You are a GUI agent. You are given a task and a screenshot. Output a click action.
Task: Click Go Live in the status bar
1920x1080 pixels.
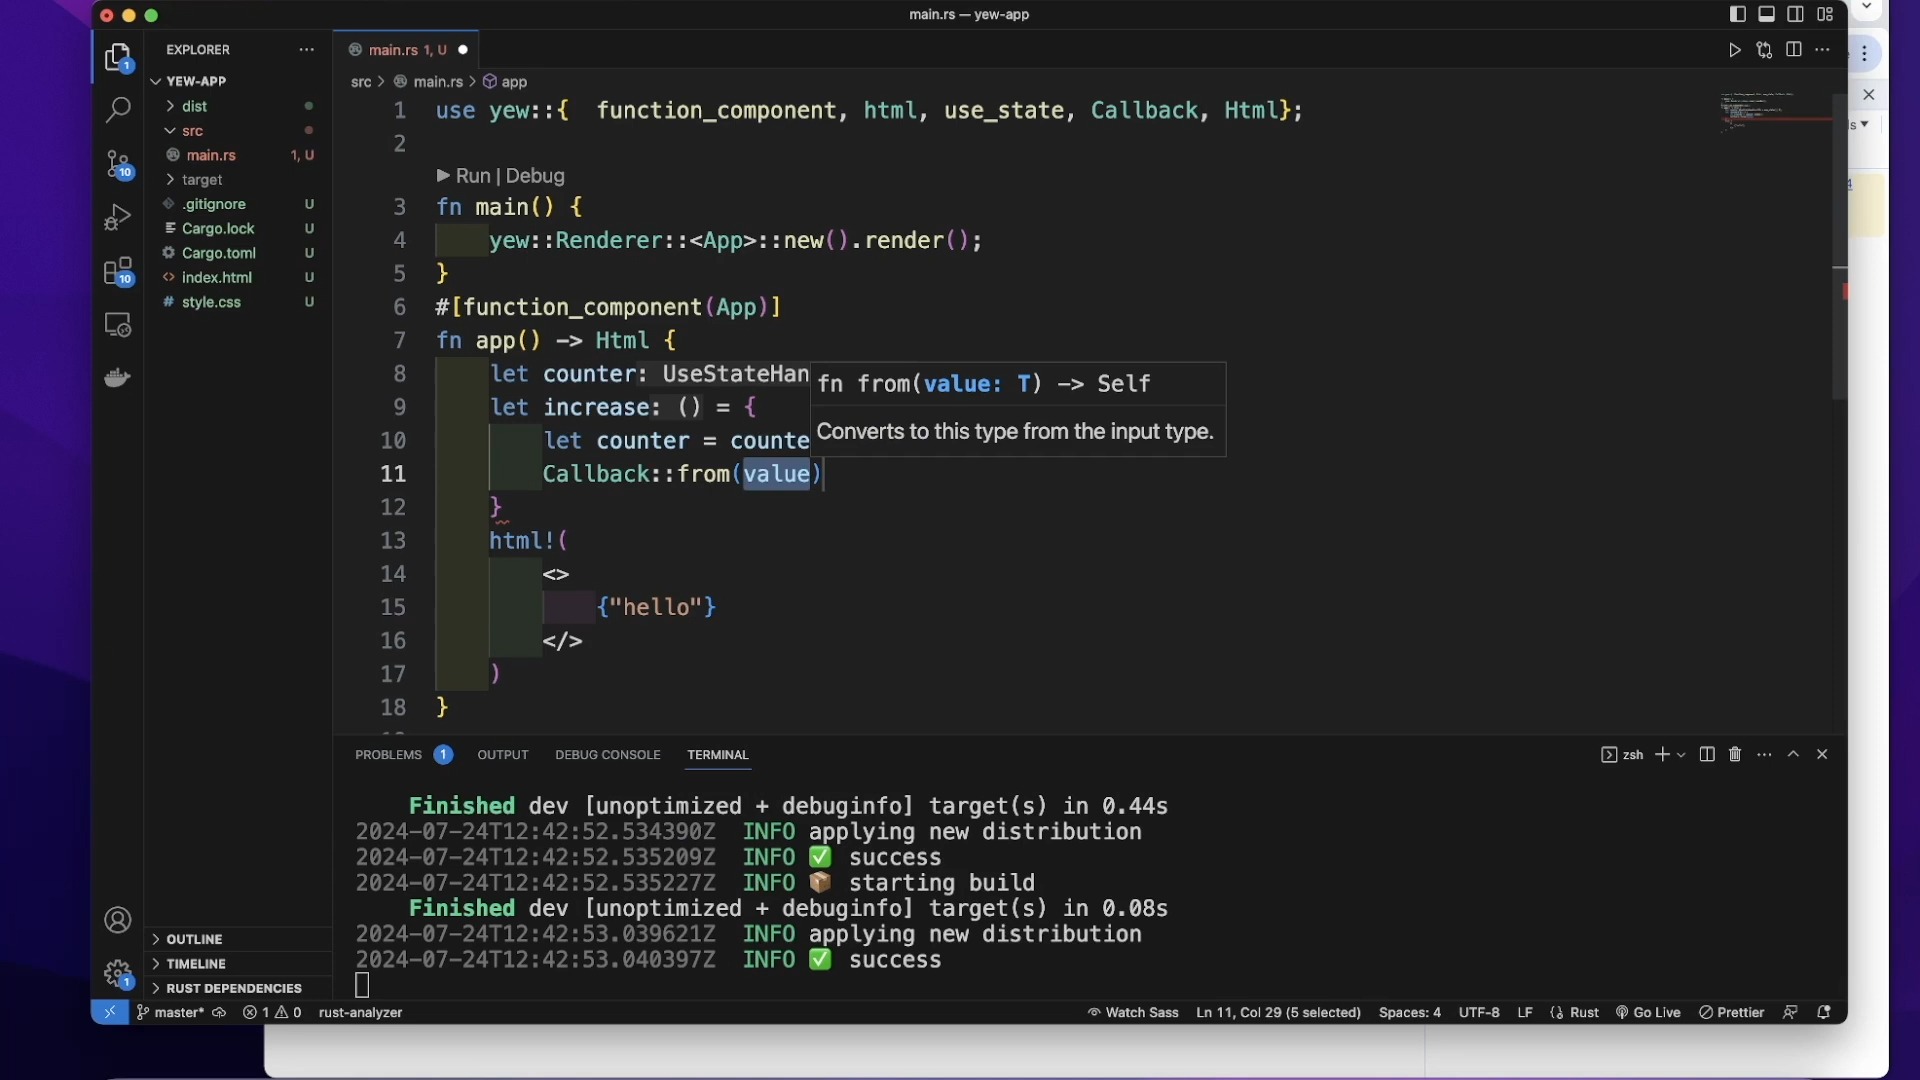[x=1648, y=1012]
